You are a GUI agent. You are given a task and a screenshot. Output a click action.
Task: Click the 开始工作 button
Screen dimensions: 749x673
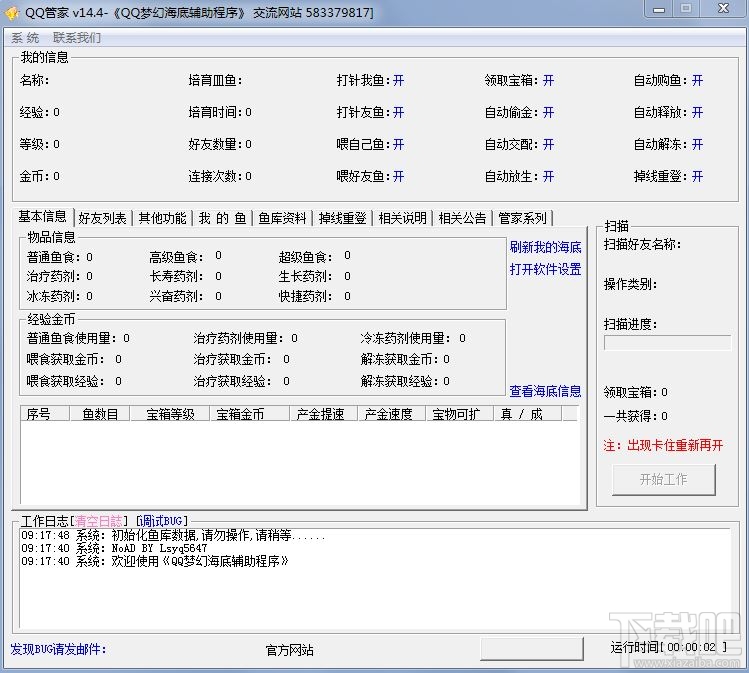(663, 479)
